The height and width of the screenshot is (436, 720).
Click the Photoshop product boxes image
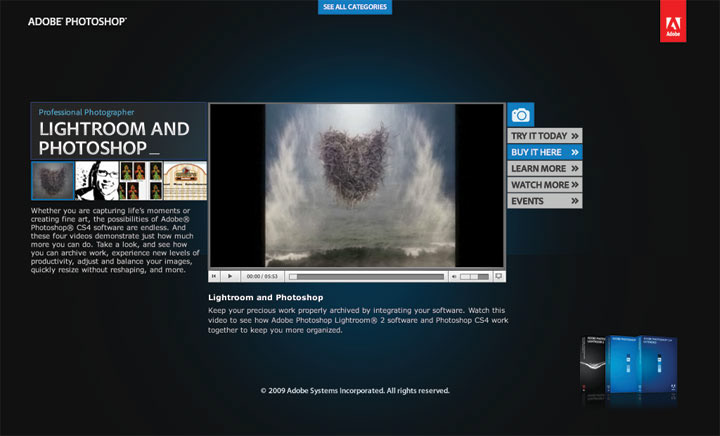pyautogui.click(x=629, y=365)
